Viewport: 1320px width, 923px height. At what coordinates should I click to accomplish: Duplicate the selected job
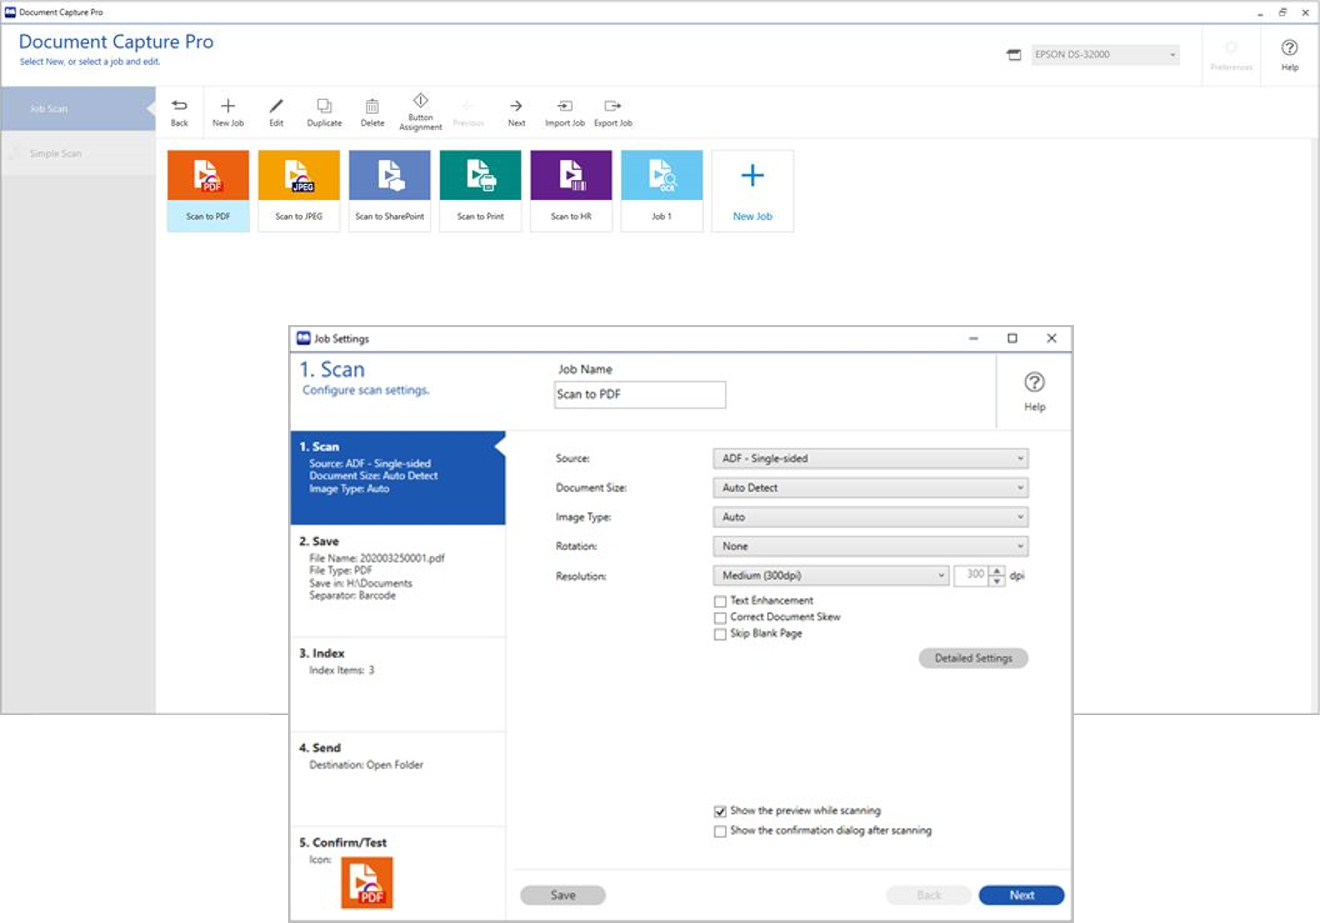pyautogui.click(x=324, y=112)
